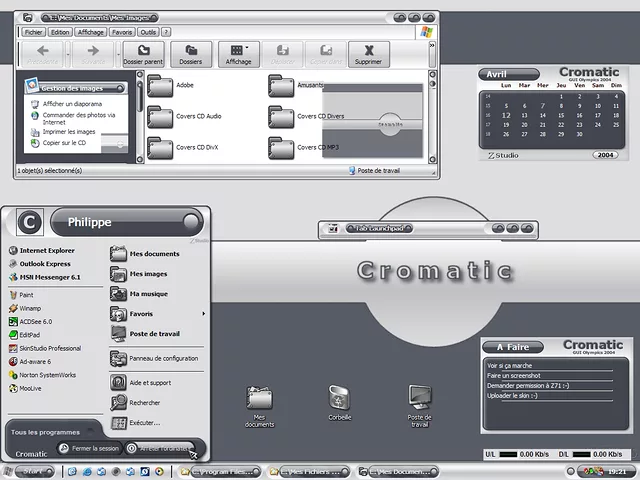Expand Tous les programmes list
This screenshot has height=480, width=640.
(46, 431)
